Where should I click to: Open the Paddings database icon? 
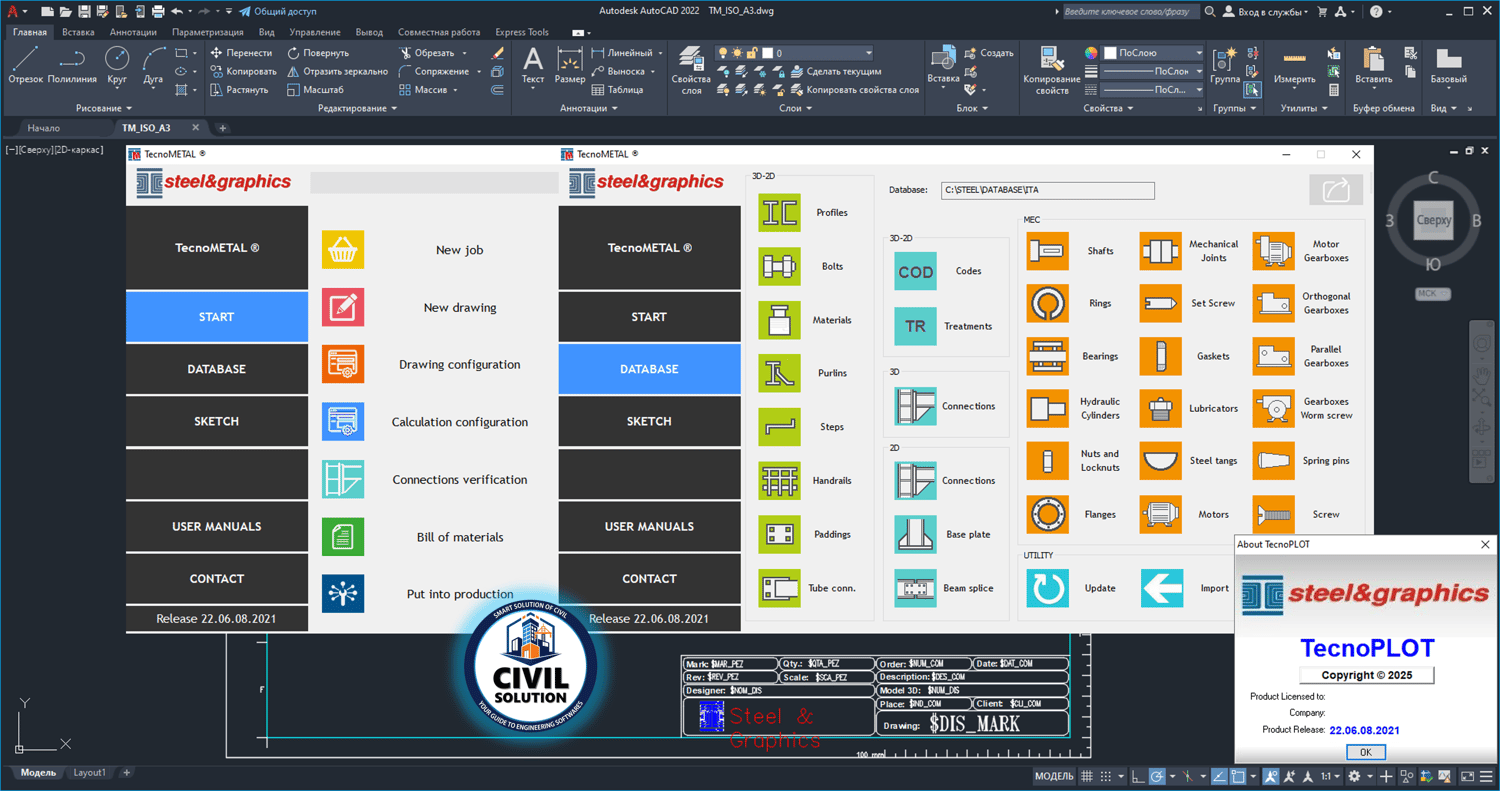tap(779, 534)
